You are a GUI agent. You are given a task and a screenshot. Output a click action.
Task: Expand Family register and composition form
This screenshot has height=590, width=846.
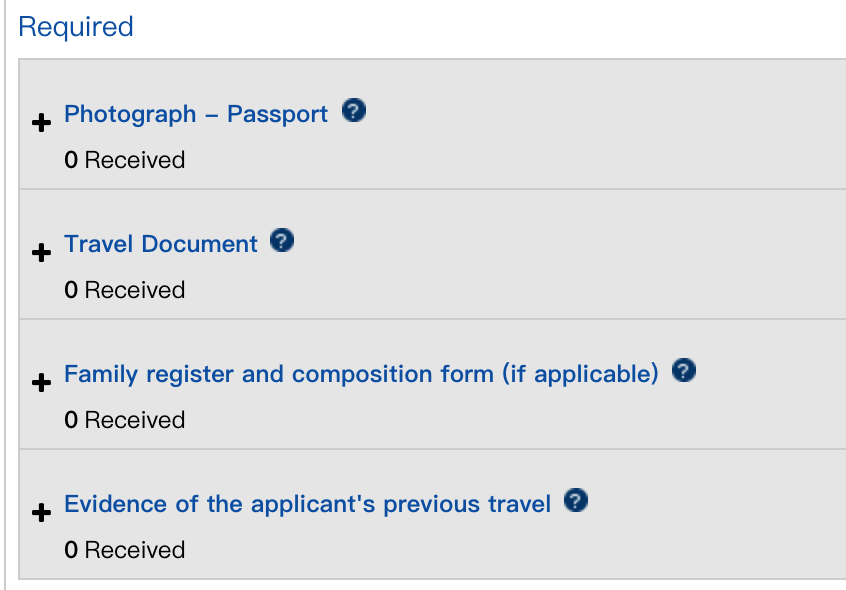pyautogui.click(x=41, y=383)
